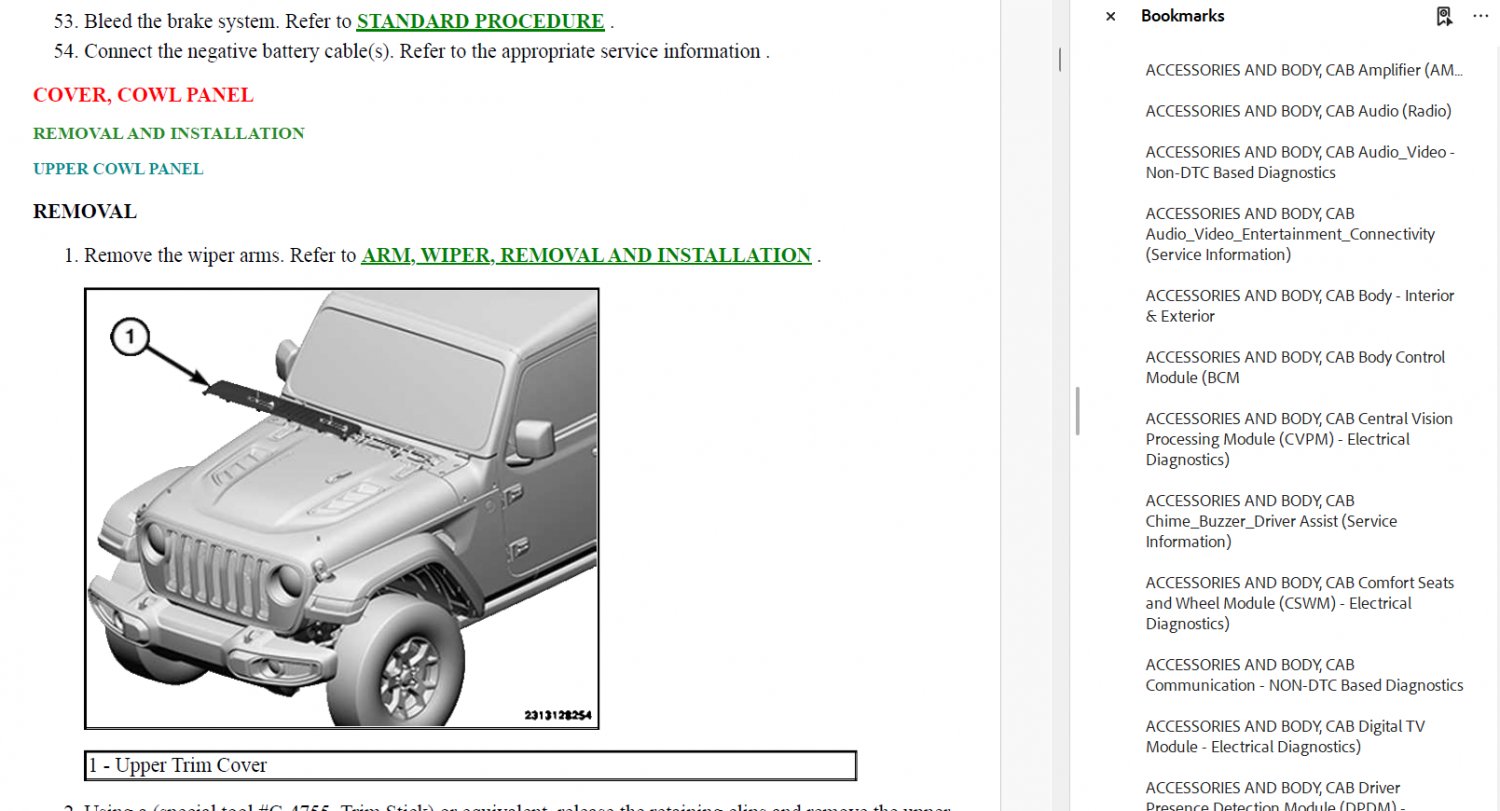Viewport: 1500px width, 811px height.
Task: Open bookmark CAB Body Control Module (BCM
Action: [1295, 367]
